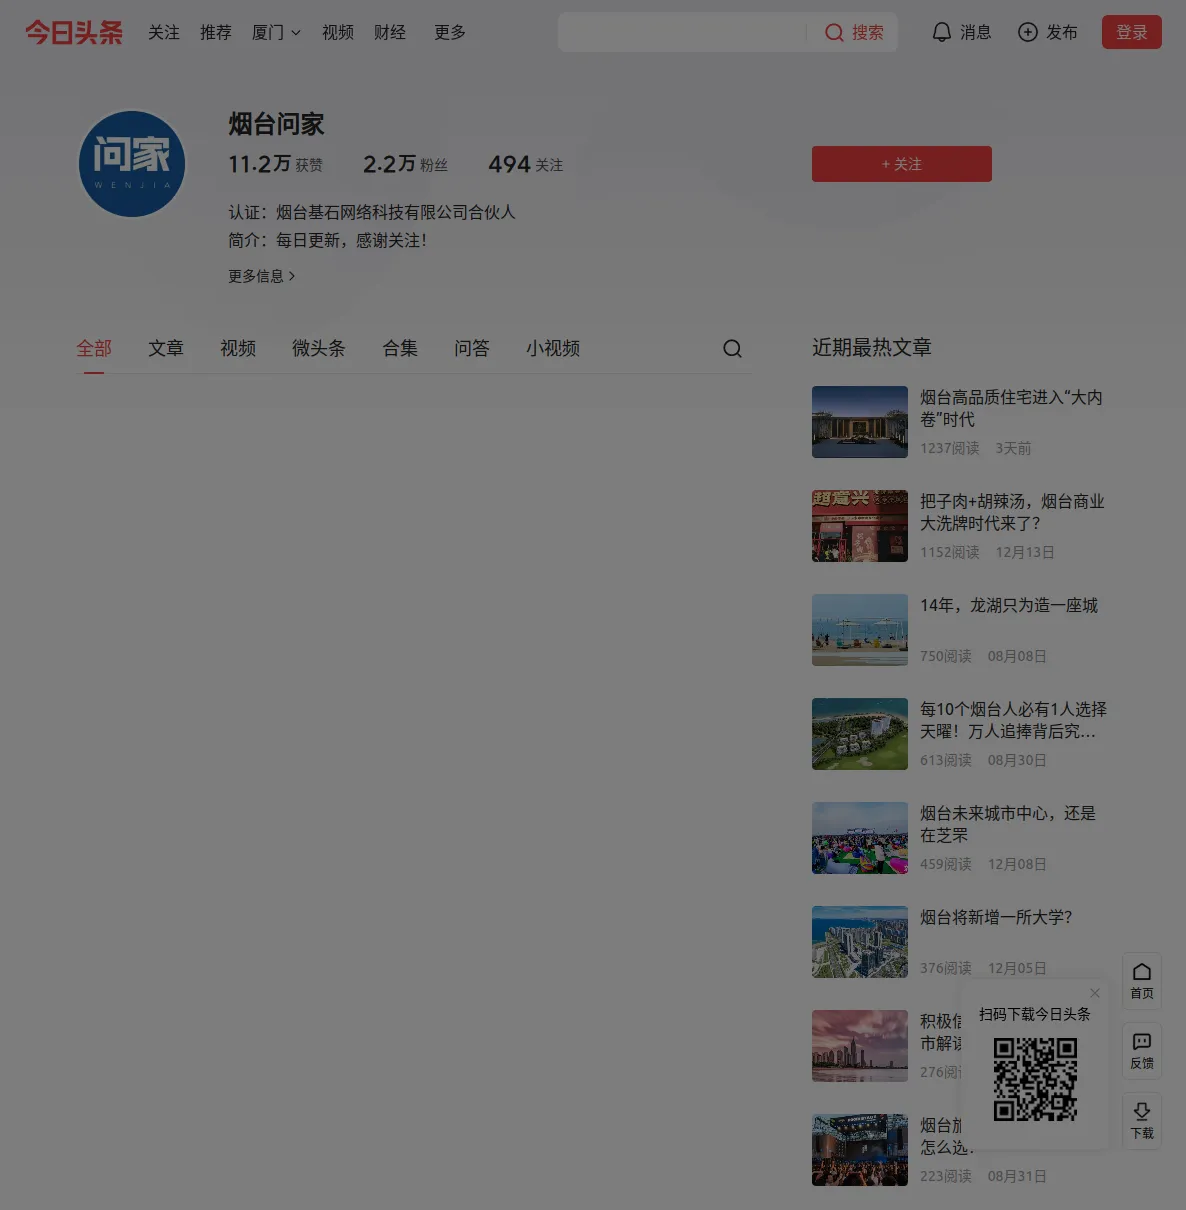Click thumbnail of 把子肉+胡辣汤 article
The image size is (1186, 1210).
tap(860, 526)
